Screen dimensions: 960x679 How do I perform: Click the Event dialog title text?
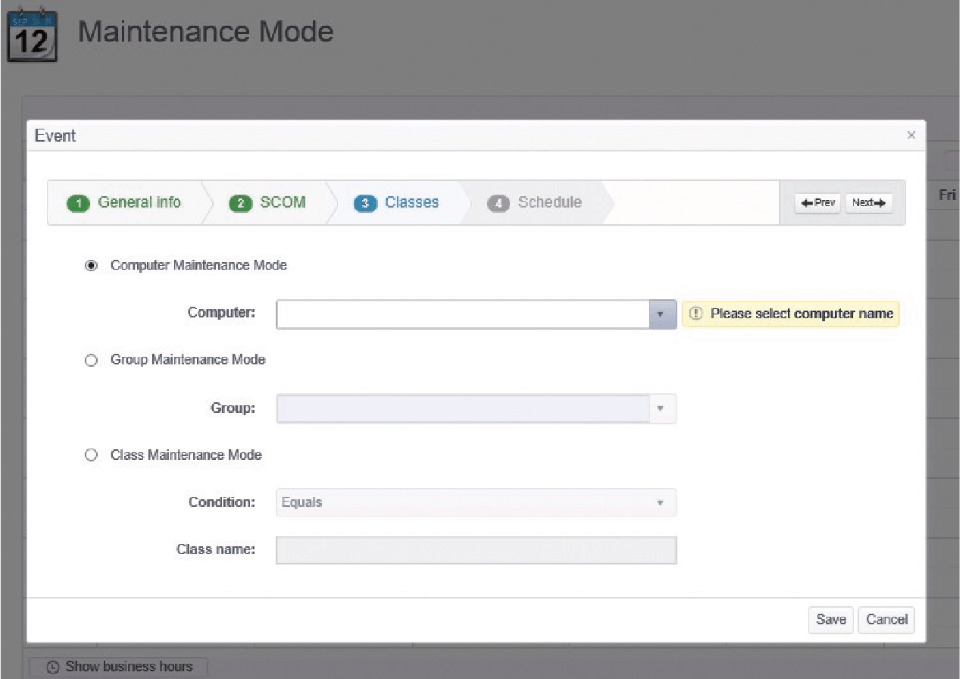(55, 136)
